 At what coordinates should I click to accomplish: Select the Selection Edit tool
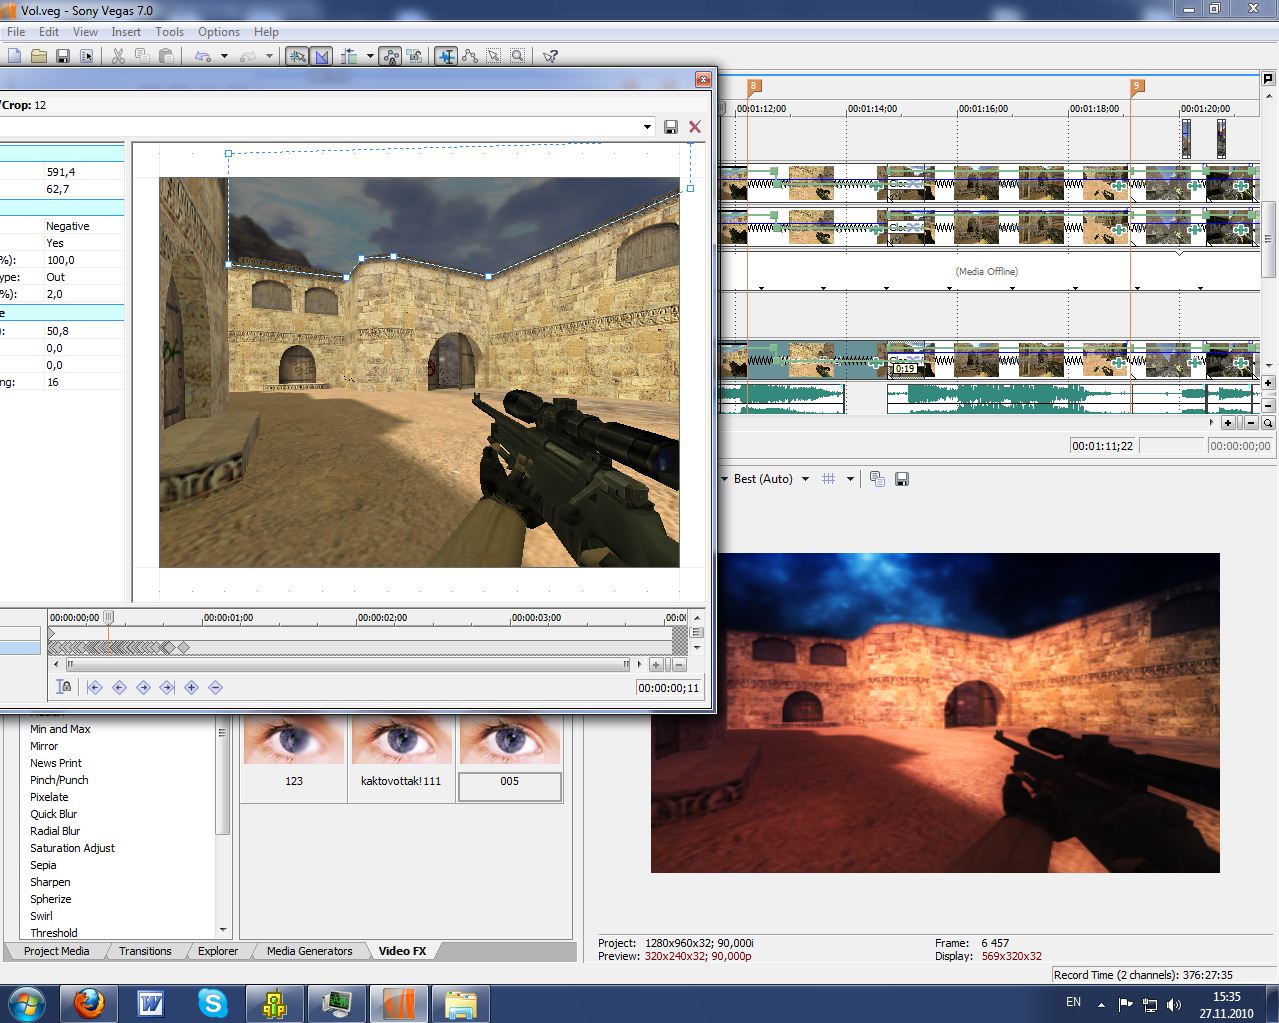[x=494, y=57]
